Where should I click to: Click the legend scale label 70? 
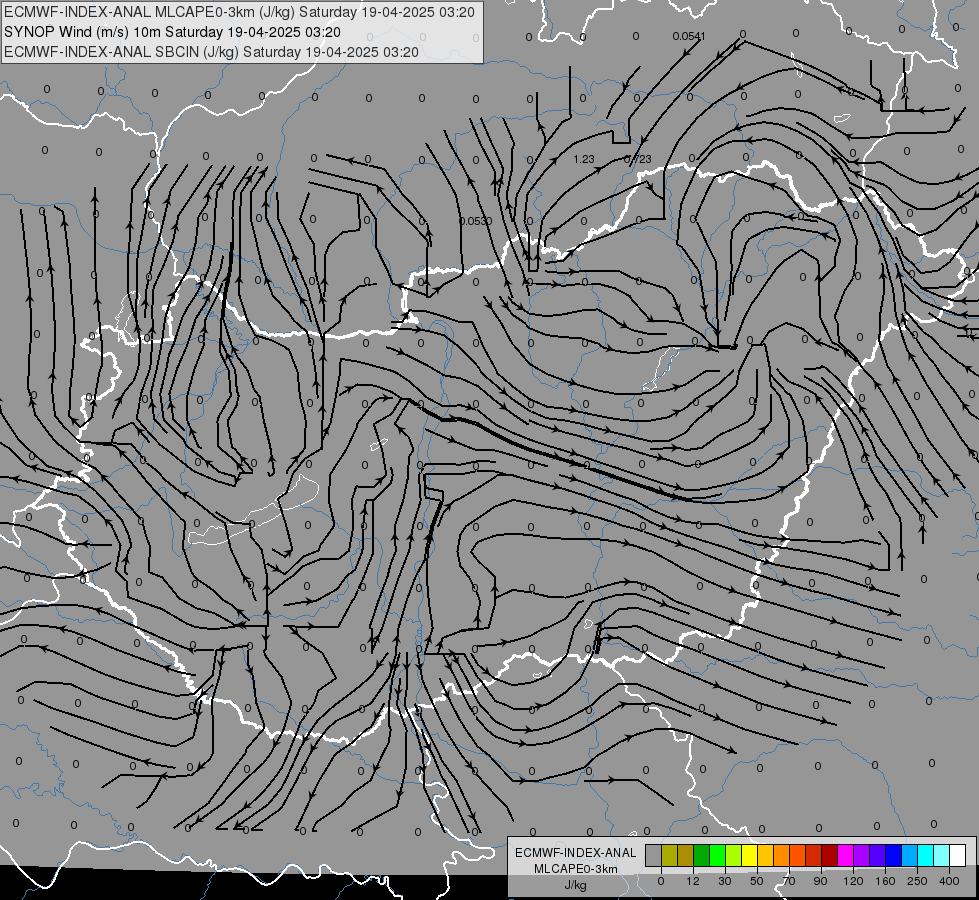(x=789, y=881)
